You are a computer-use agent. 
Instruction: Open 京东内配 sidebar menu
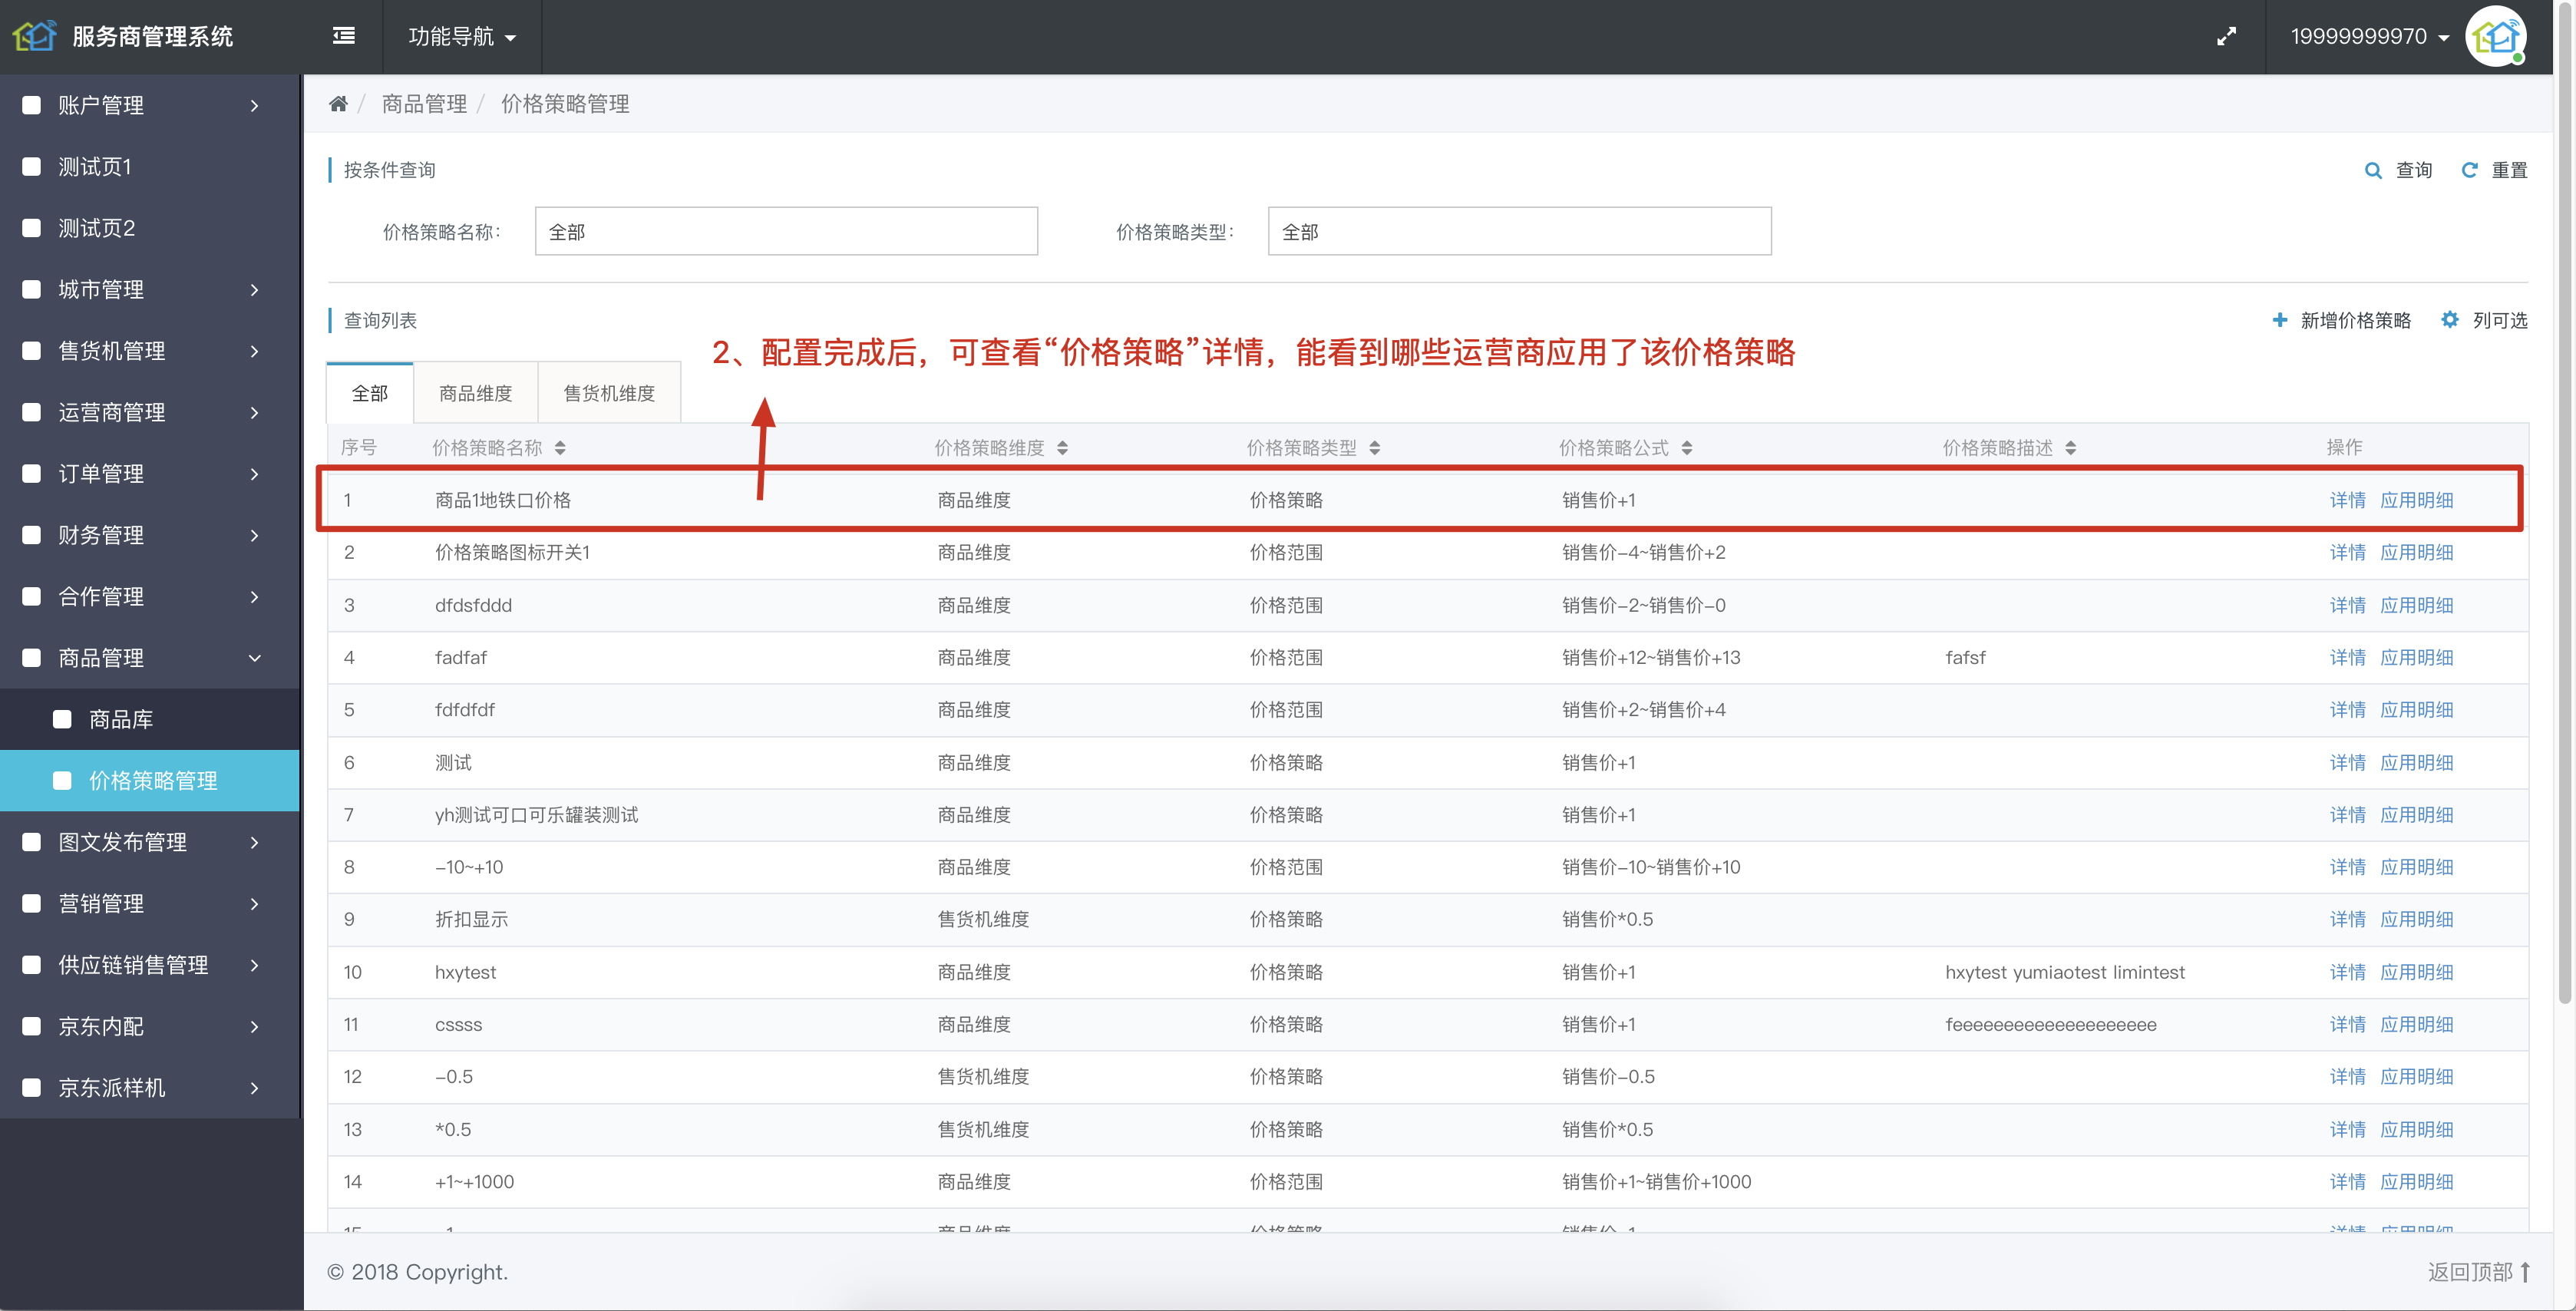click(x=150, y=1026)
